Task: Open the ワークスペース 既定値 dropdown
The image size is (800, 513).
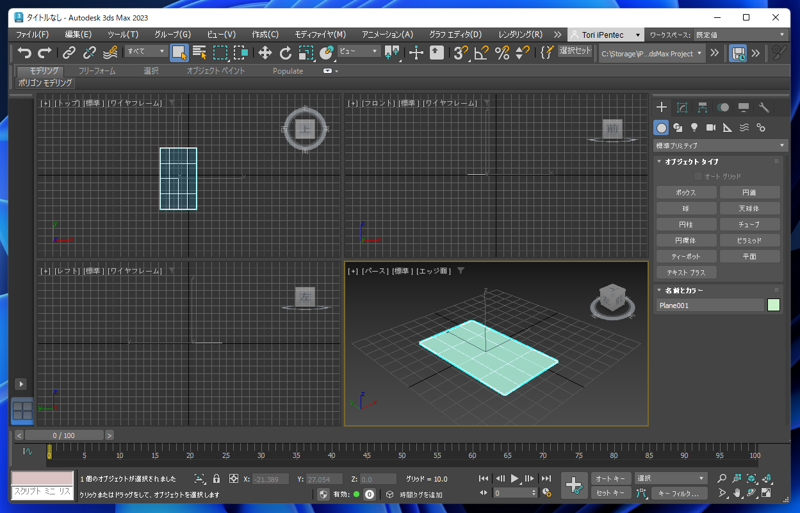Action: tap(740, 35)
